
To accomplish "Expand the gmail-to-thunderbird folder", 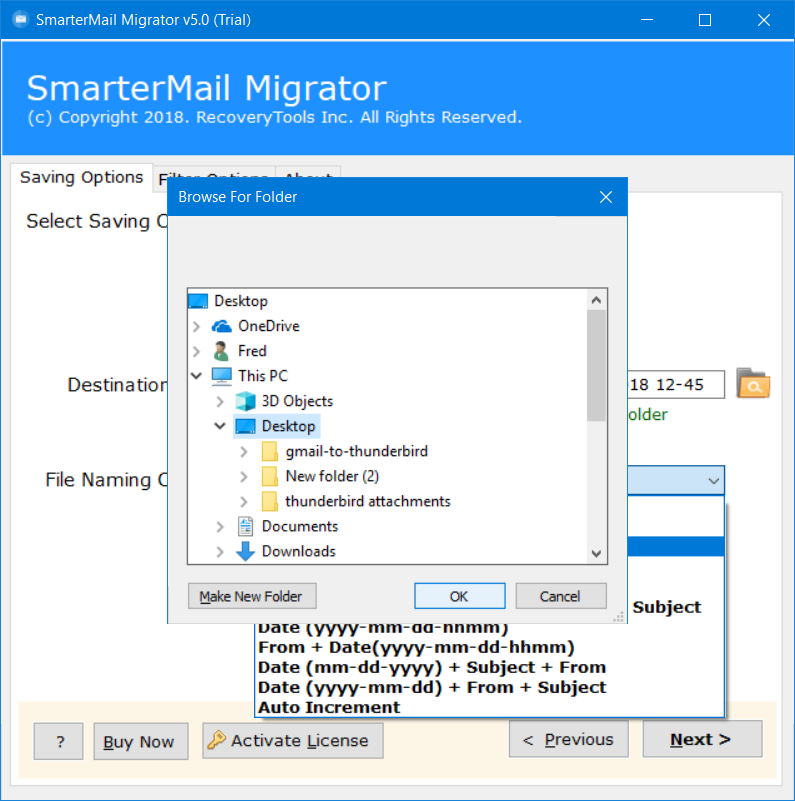I will [244, 451].
